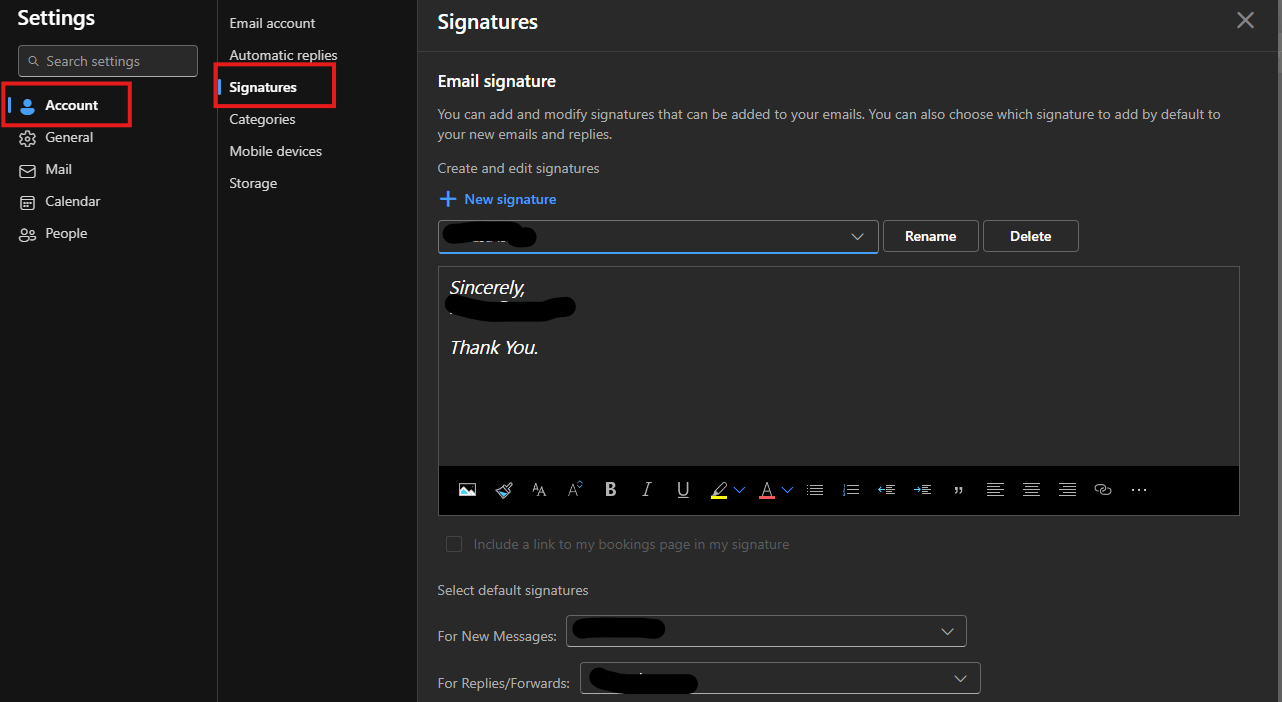Decrease the indent

(x=886, y=490)
